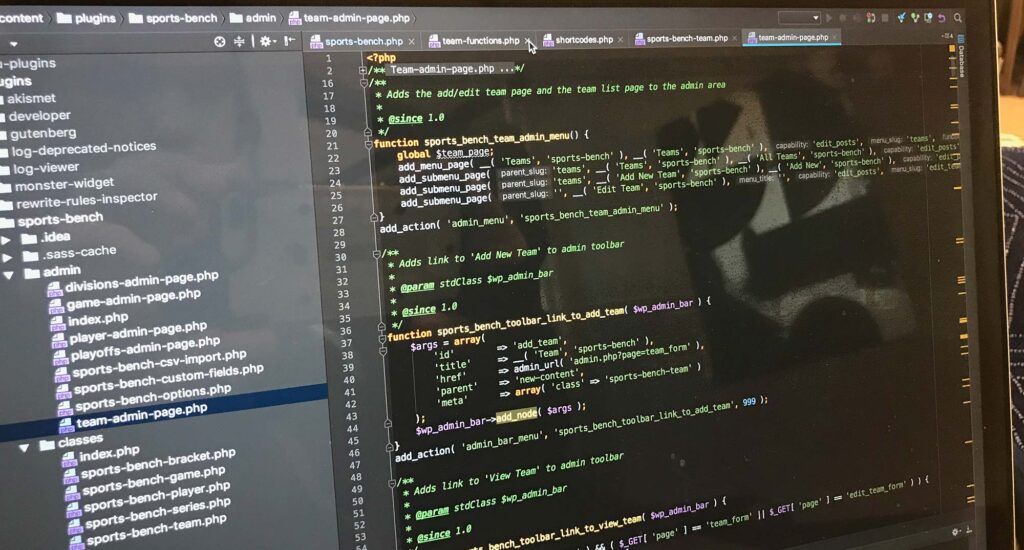This screenshot has height=550, width=1024.
Task: Expand the .sass-cache folder arrow
Action: tap(7, 257)
